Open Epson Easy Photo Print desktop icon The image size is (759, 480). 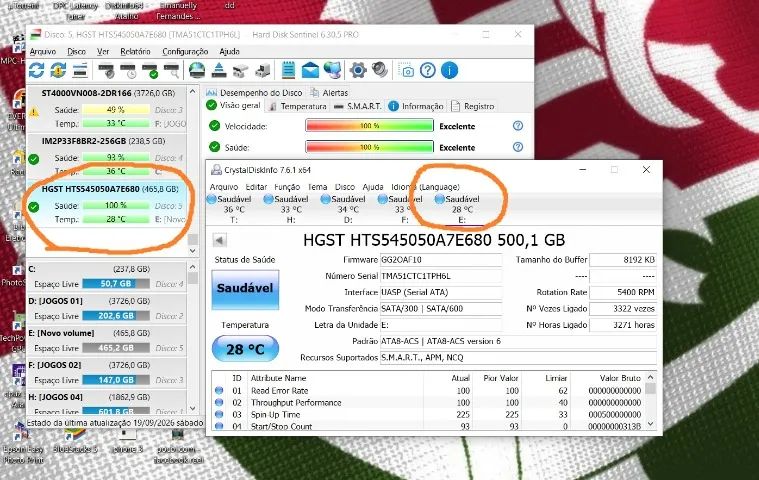point(23,444)
